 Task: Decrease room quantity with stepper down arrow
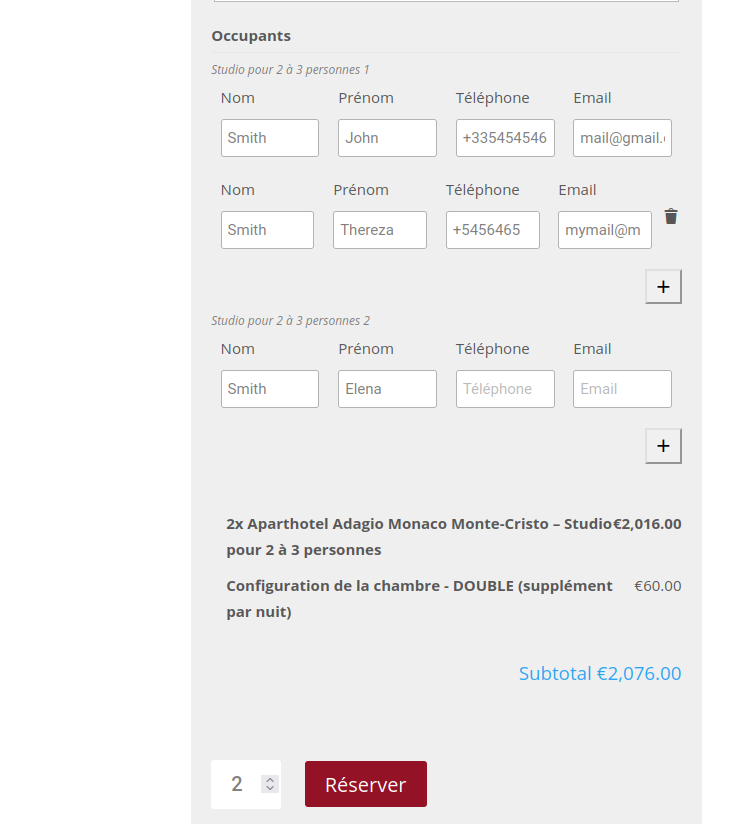click(x=270, y=789)
